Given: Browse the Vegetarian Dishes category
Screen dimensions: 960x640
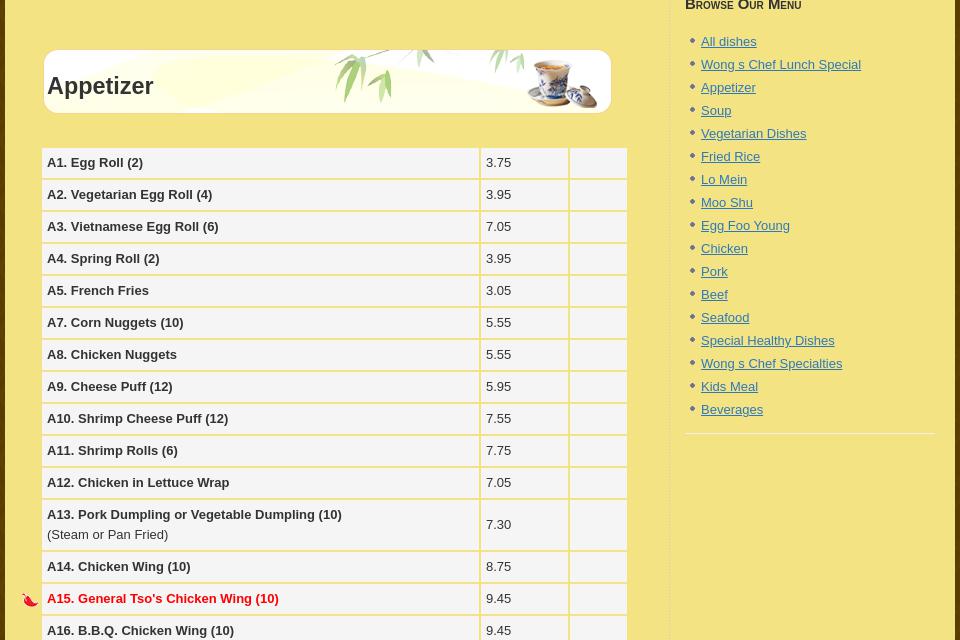Looking at the screenshot, I should click(x=753, y=134).
